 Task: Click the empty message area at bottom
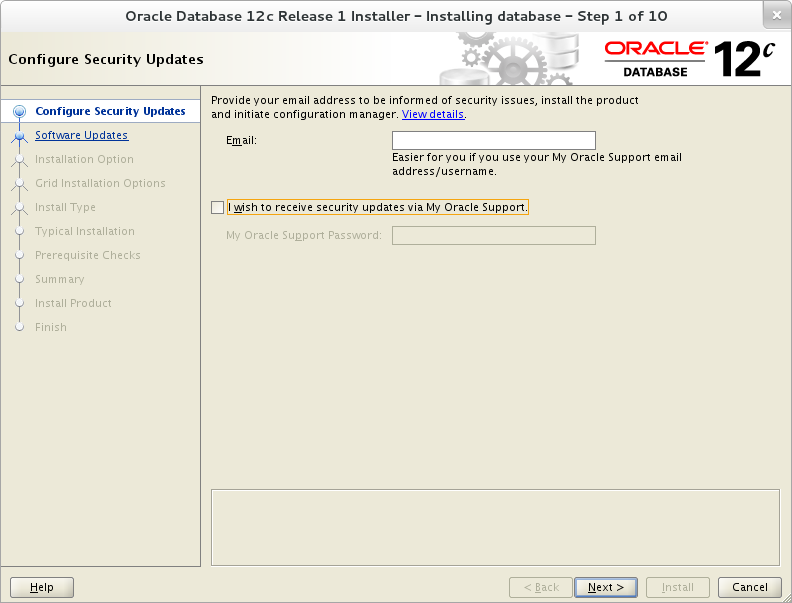coord(495,527)
